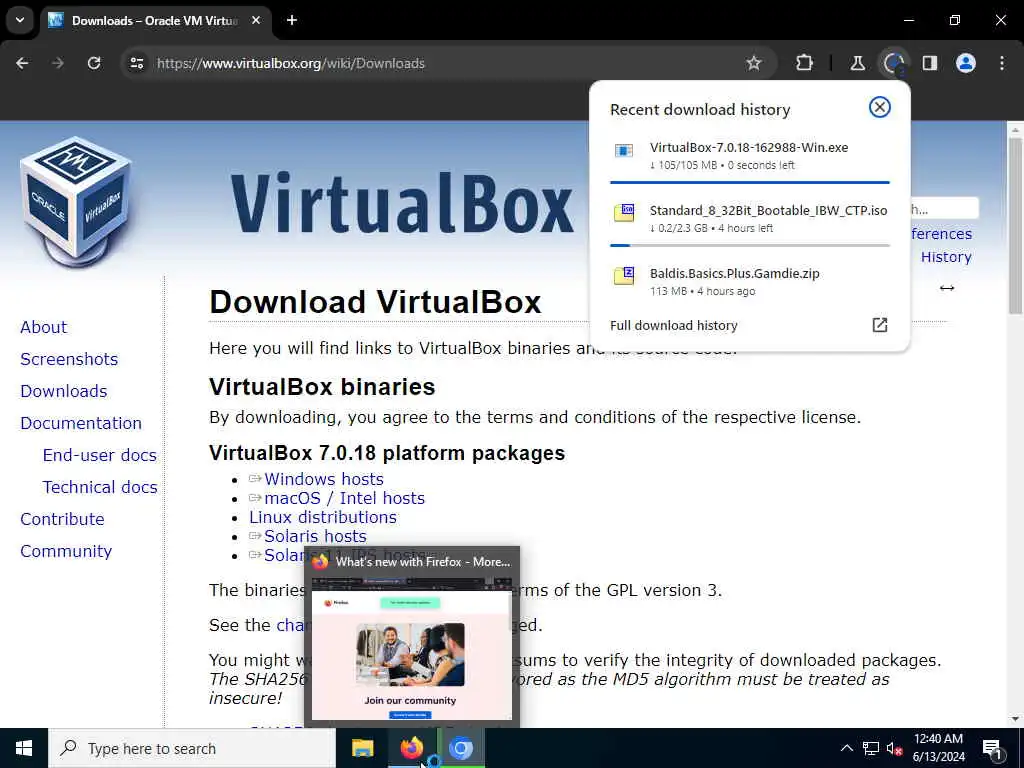
Task: Click the VirtualBox cube logo
Action: (x=75, y=201)
